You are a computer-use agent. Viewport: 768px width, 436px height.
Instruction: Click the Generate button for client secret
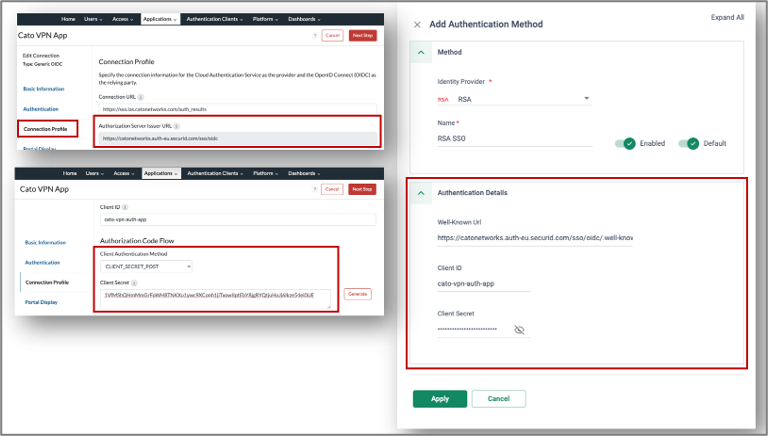click(x=358, y=294)
